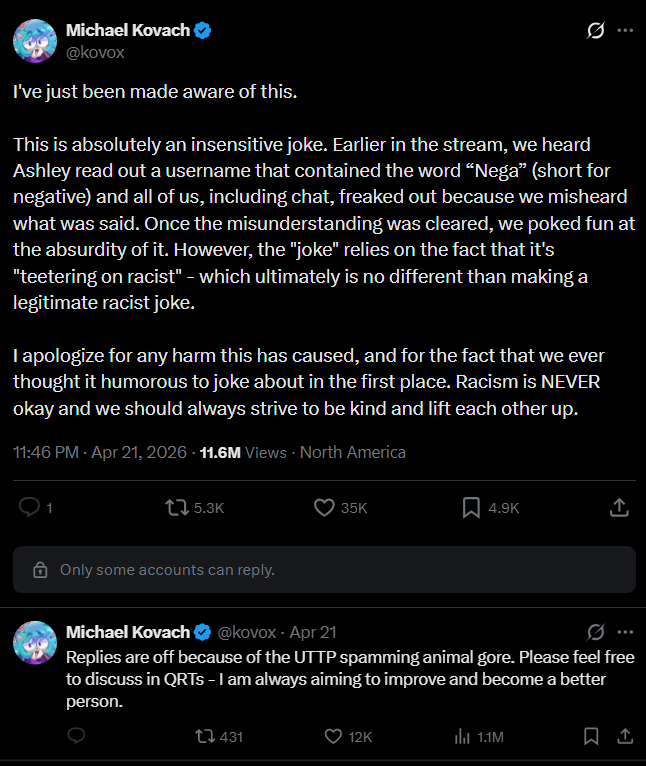Open the reply's three-dot More menu
Screen dimensions: 646x766
click(625, 632)
